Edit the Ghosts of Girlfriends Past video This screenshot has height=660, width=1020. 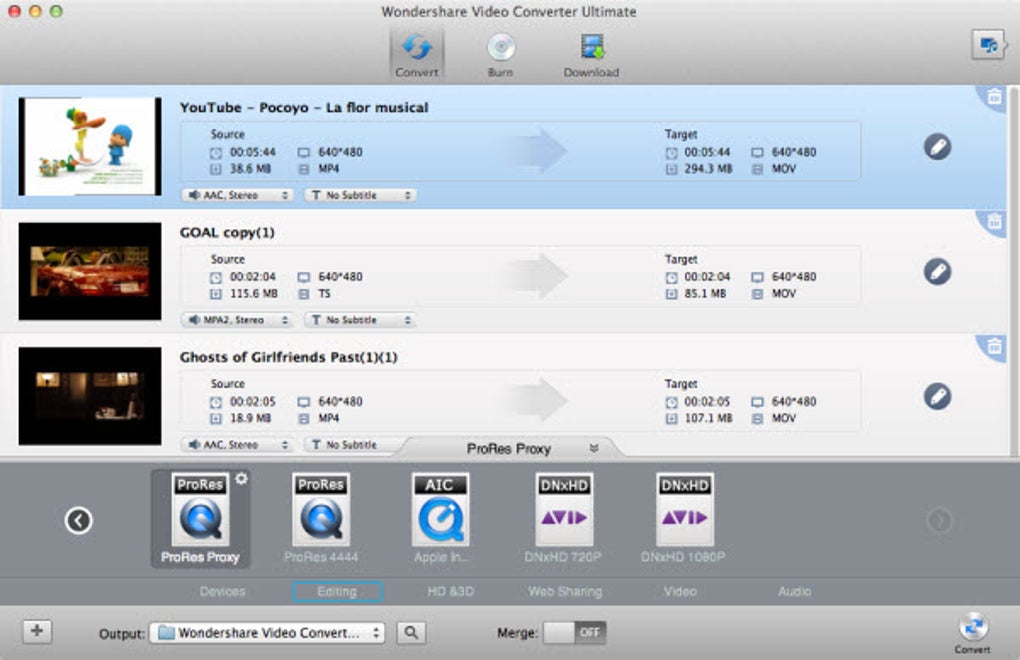[x=937, y=397]
